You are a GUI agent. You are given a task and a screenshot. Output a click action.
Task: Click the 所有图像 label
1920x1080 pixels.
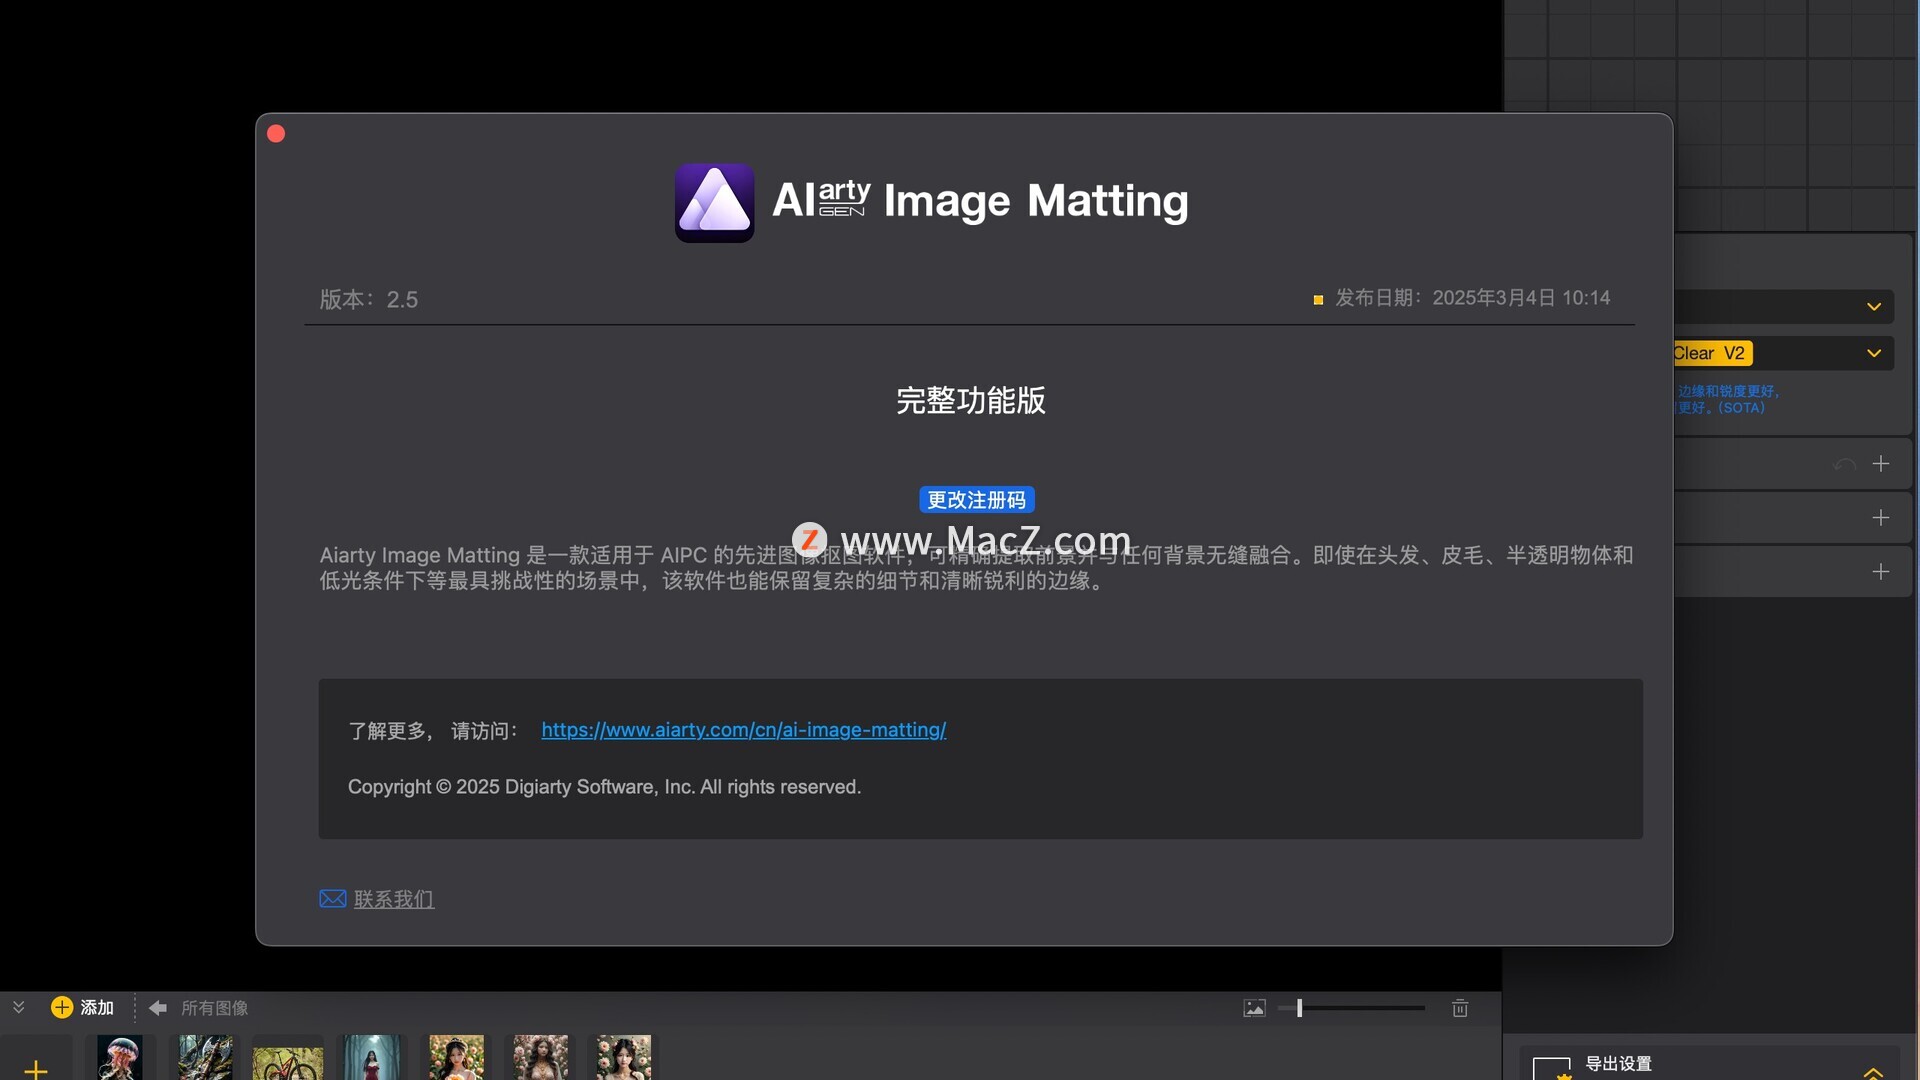click(214, 1008)
